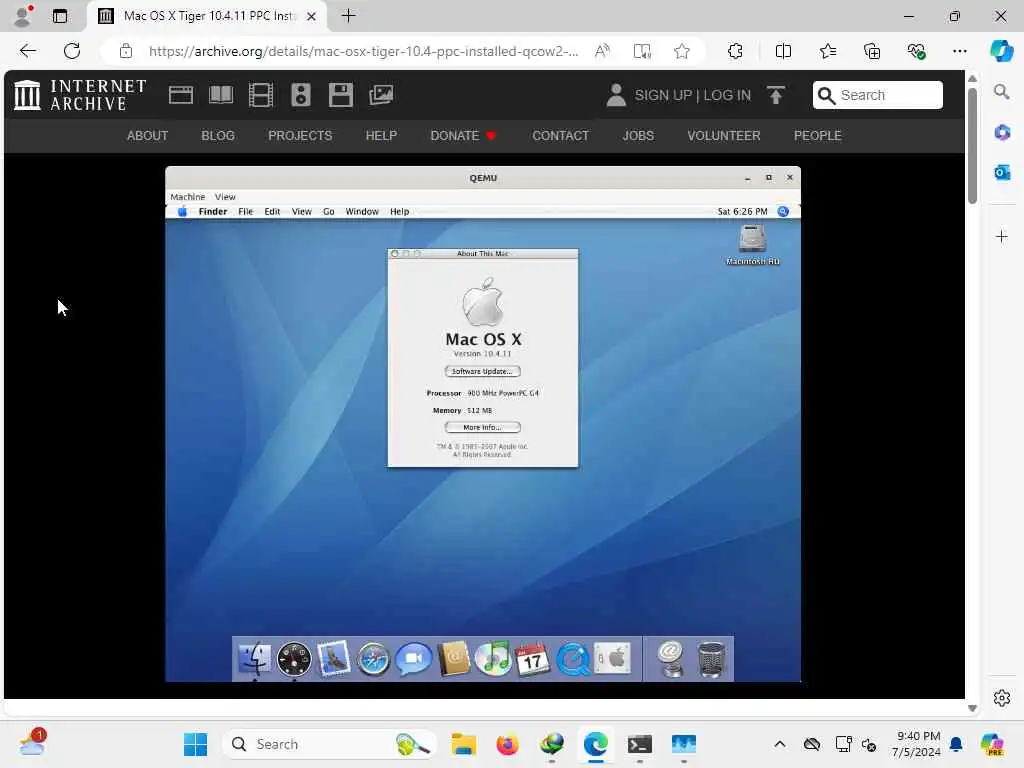Viewport: 1024px width, 768px height.
Task: Click LOG IN link
Action: click(x=727, y=95)
